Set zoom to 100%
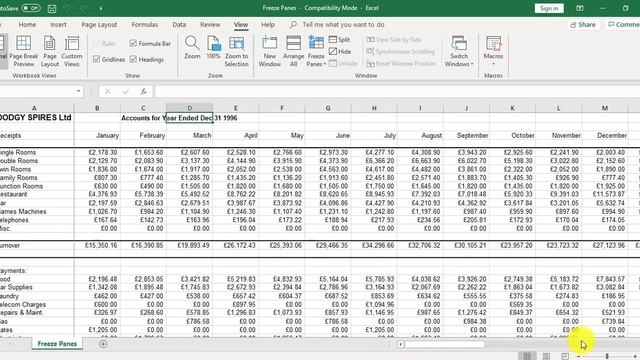Viewport: 640px width, 360px height. (x=213, y=47)
